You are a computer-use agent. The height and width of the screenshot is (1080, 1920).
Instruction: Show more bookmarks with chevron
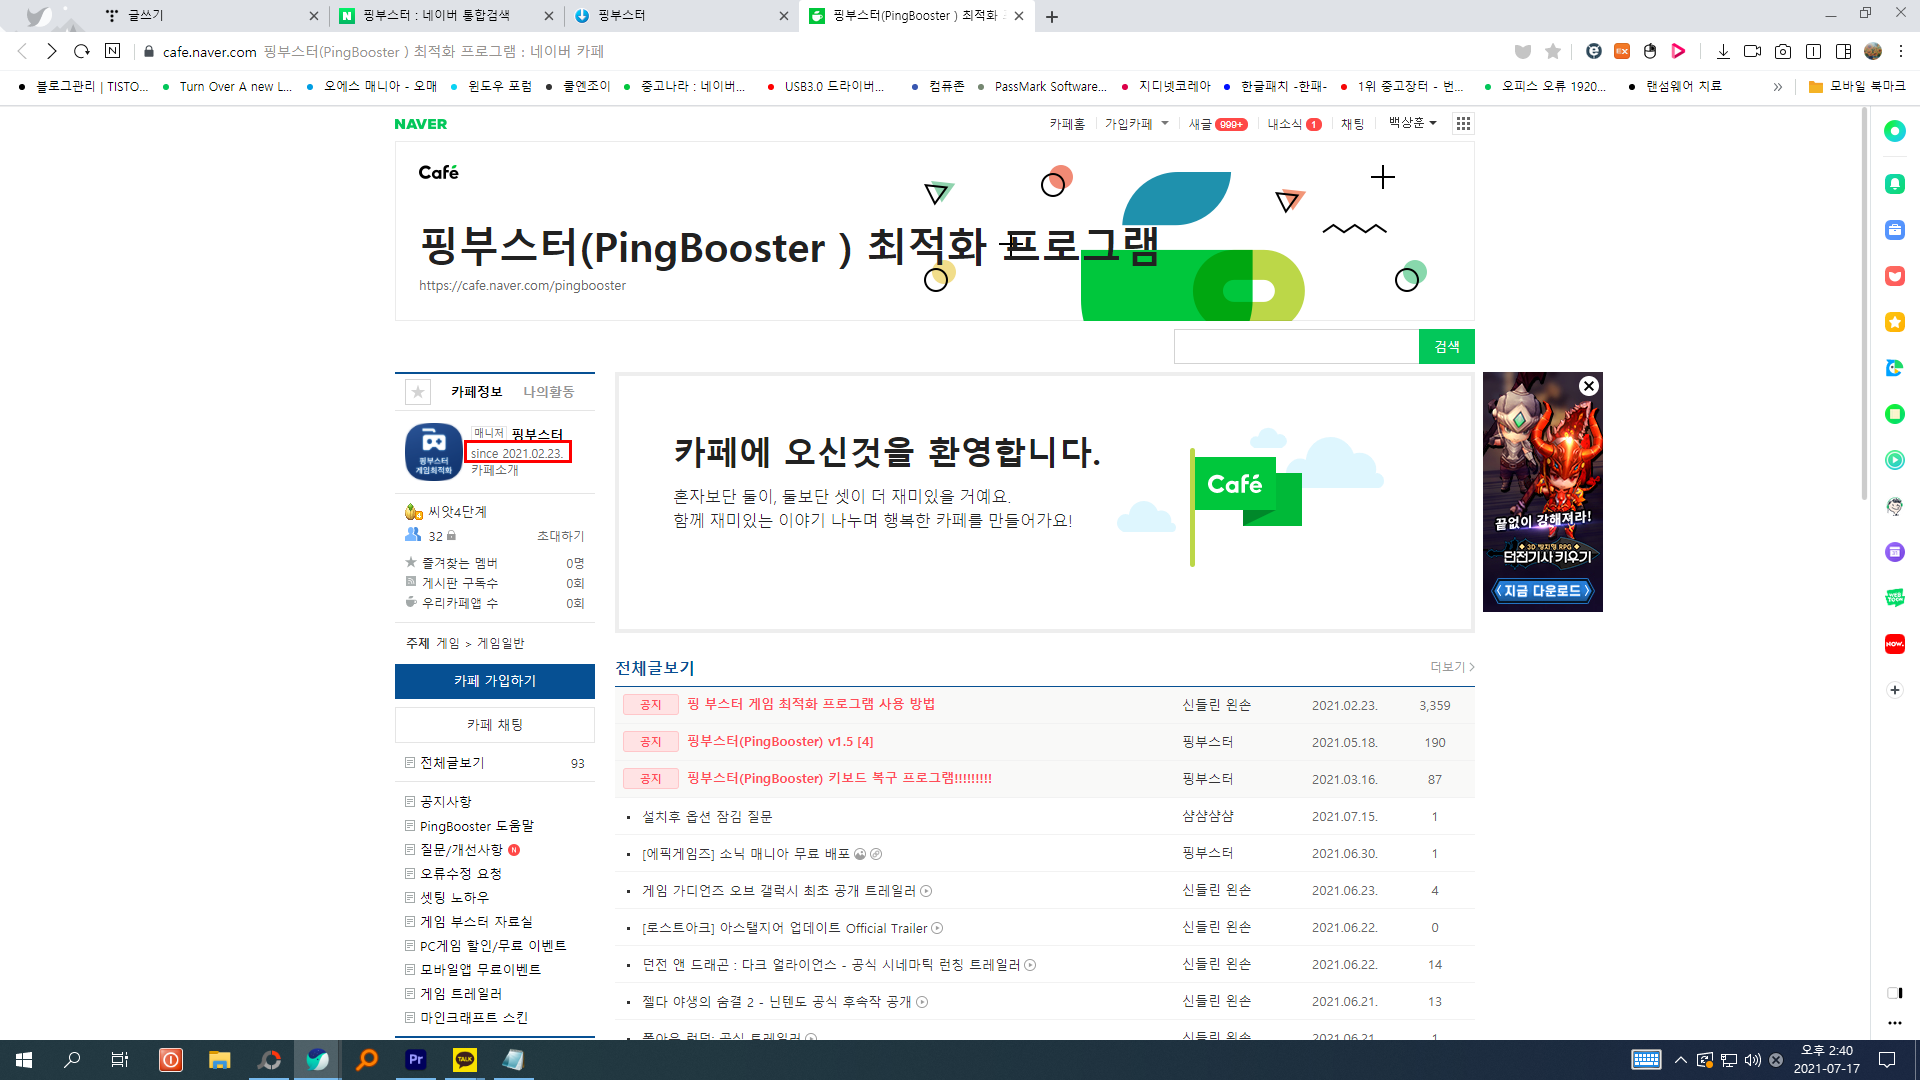click(1777, 87)
